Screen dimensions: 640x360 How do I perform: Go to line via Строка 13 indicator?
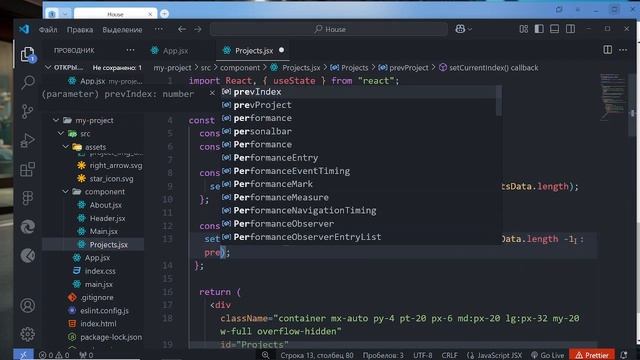(x=317, y=355)
